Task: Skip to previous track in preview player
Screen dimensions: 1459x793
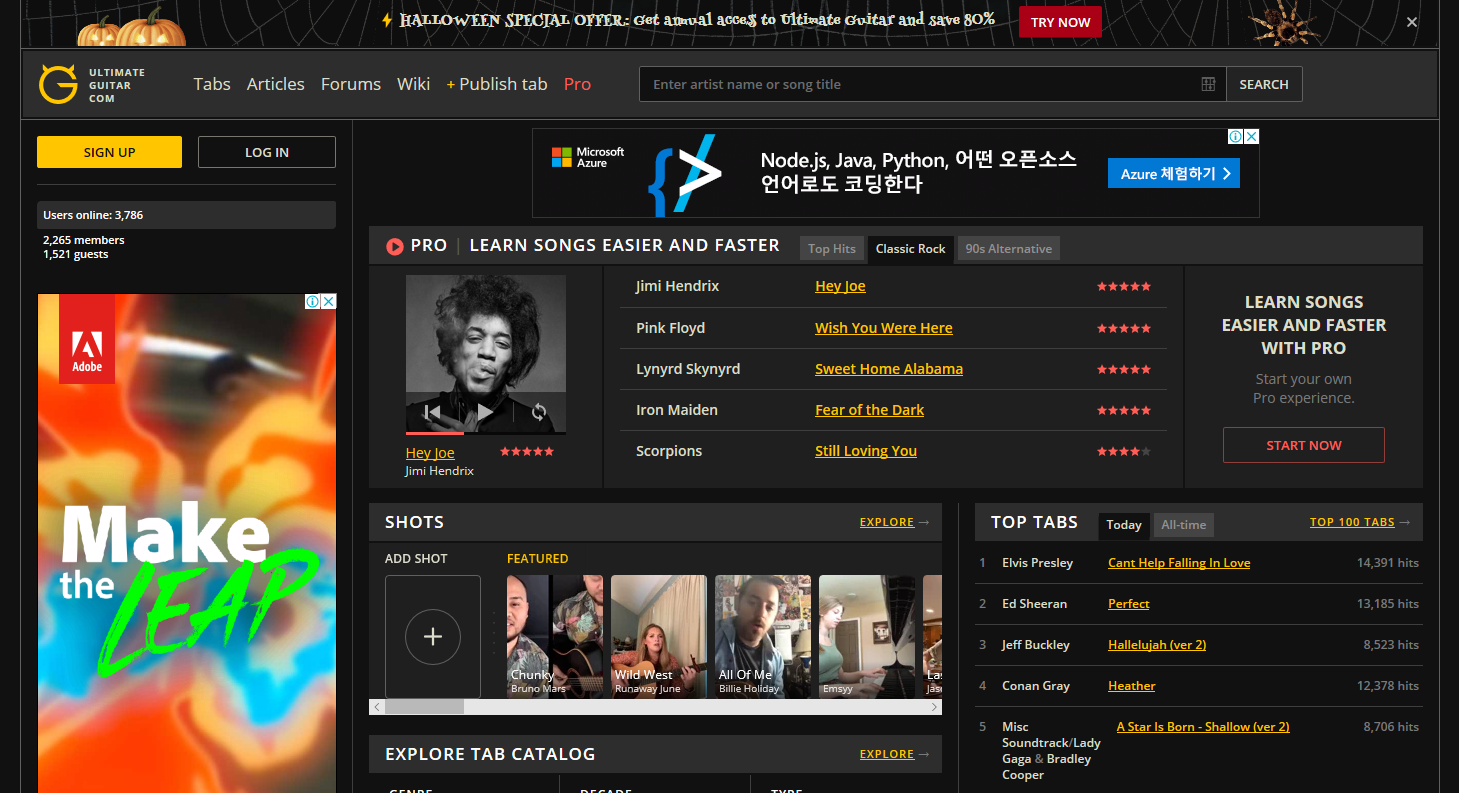Action: pyautogui.click(x=432, y=411)
